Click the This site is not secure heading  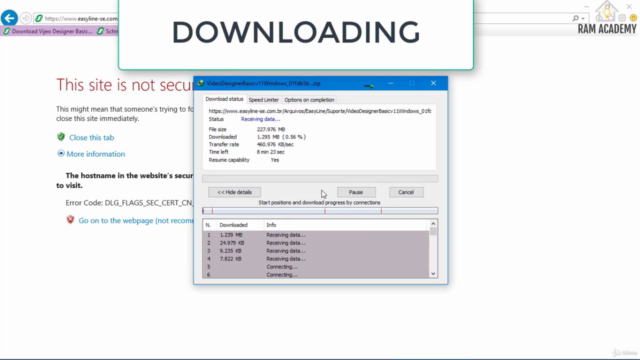[x=125, y=85]
